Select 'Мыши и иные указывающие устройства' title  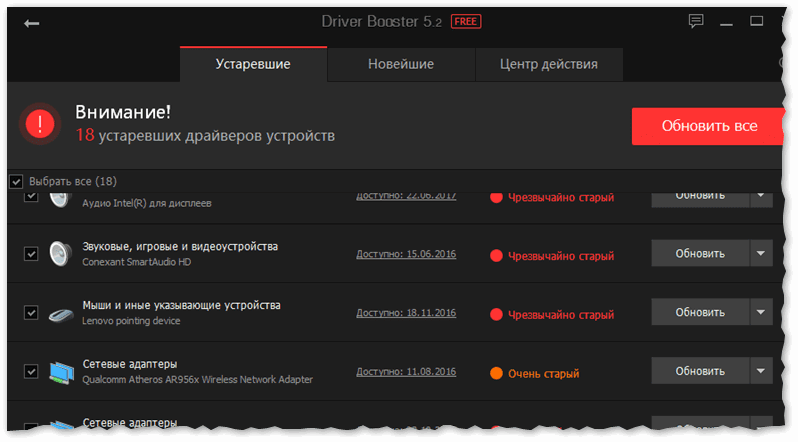point(181,305)
